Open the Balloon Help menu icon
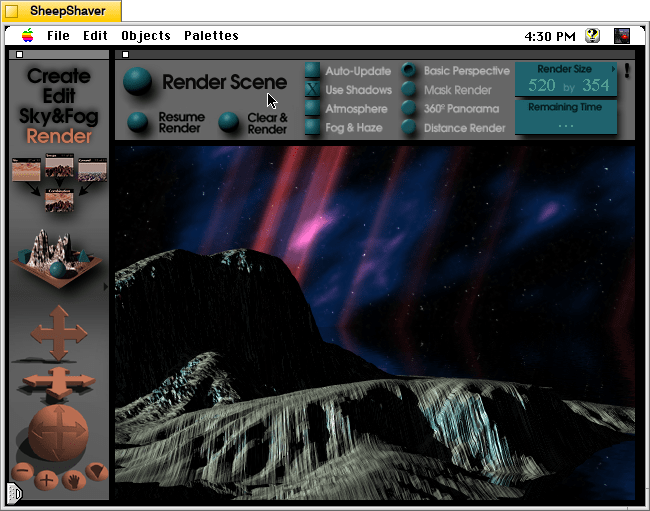This screenshot has width=650, height=511. click(592, 36)
